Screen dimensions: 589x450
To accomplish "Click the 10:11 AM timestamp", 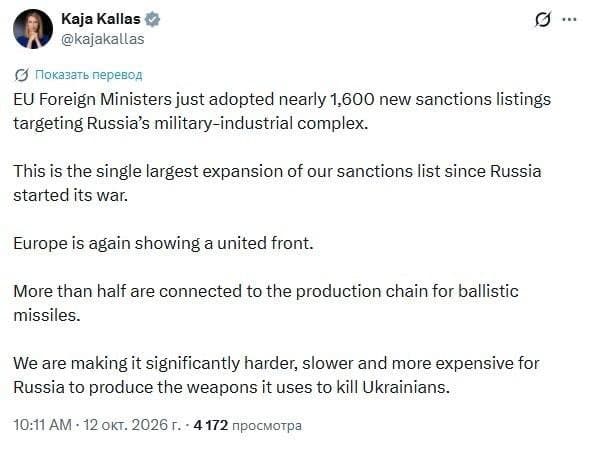I will pos(42,425).
